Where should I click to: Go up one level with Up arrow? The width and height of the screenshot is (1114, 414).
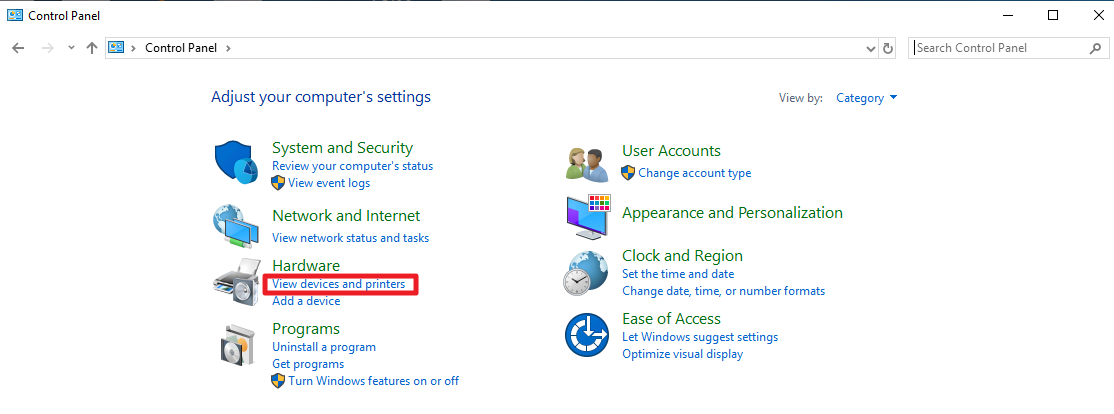point(92,48)
